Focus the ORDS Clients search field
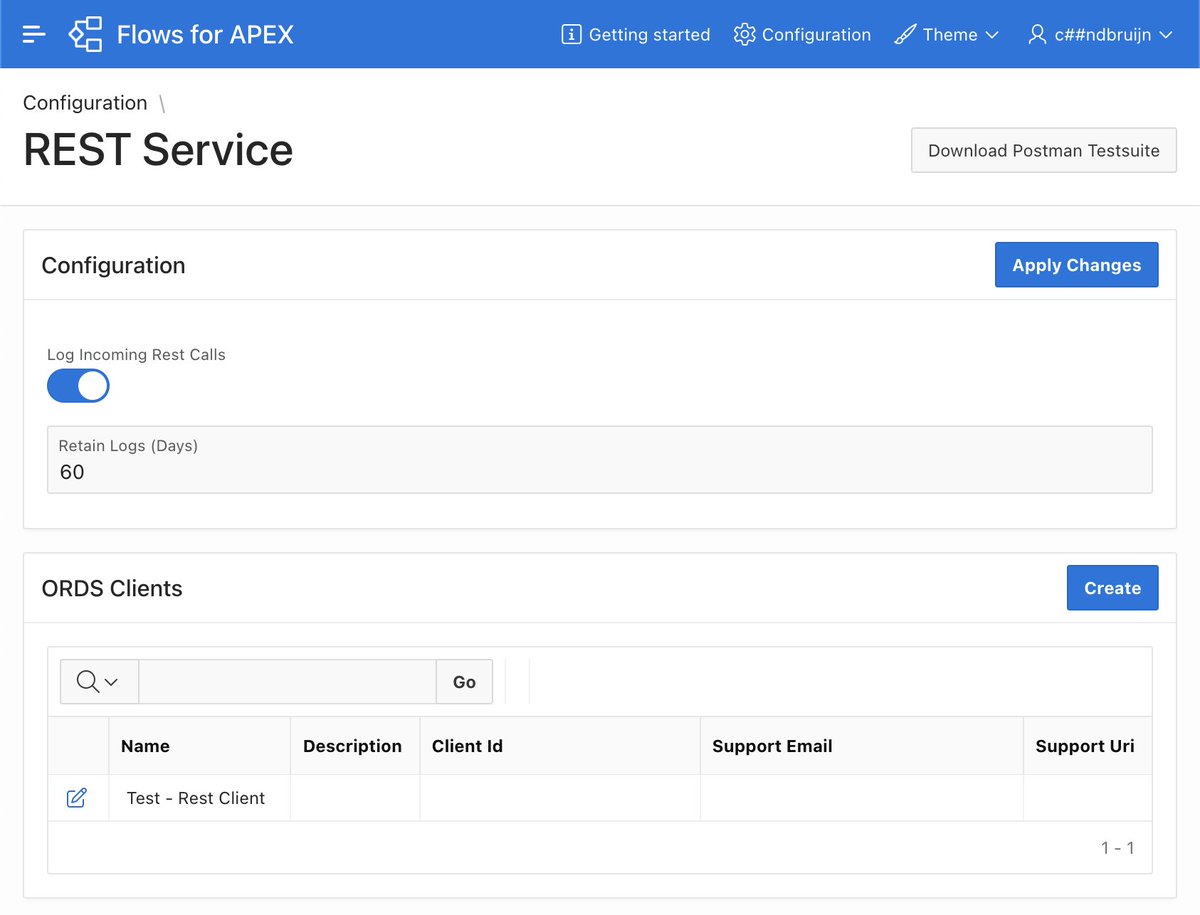This screenshot has width=1200, height=915. click(x=287, y=682)
